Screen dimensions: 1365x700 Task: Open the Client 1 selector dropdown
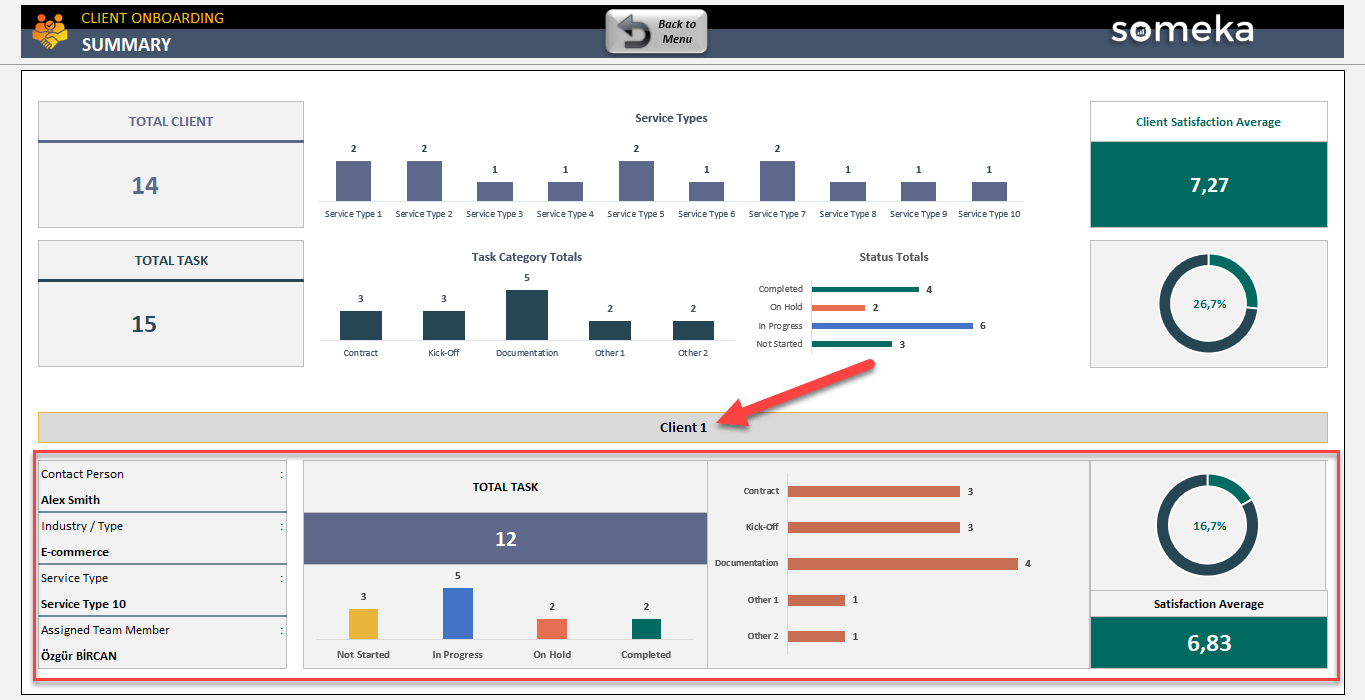[682, 427]
